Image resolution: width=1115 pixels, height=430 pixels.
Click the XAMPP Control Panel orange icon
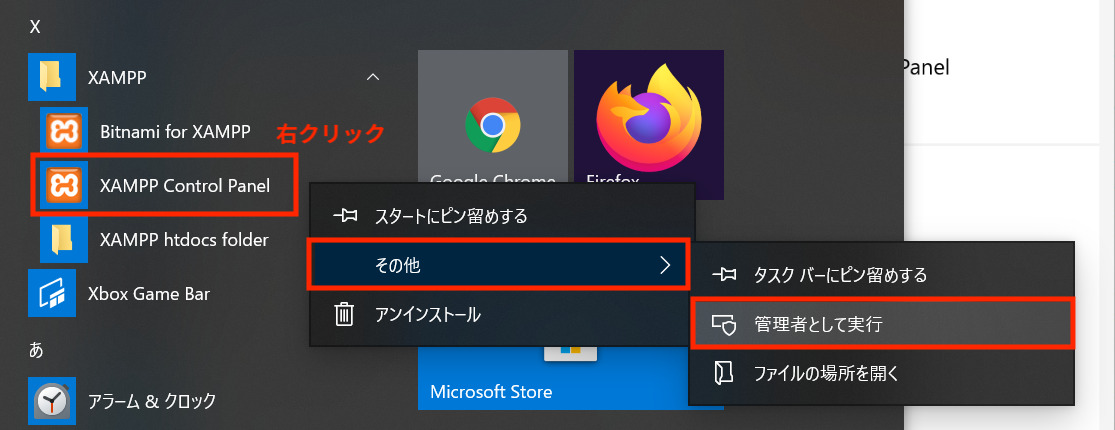(x=64, y=186)
